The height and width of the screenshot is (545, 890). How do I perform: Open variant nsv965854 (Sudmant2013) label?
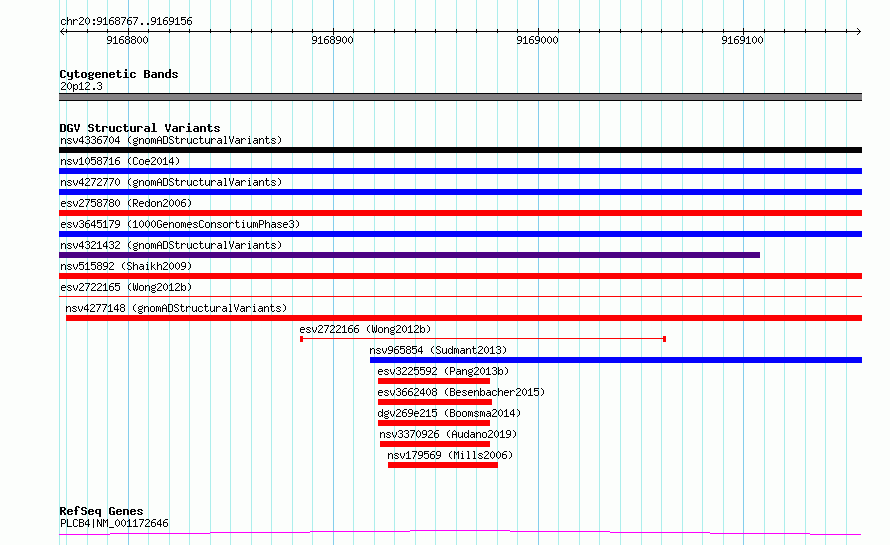coord(438,350)
